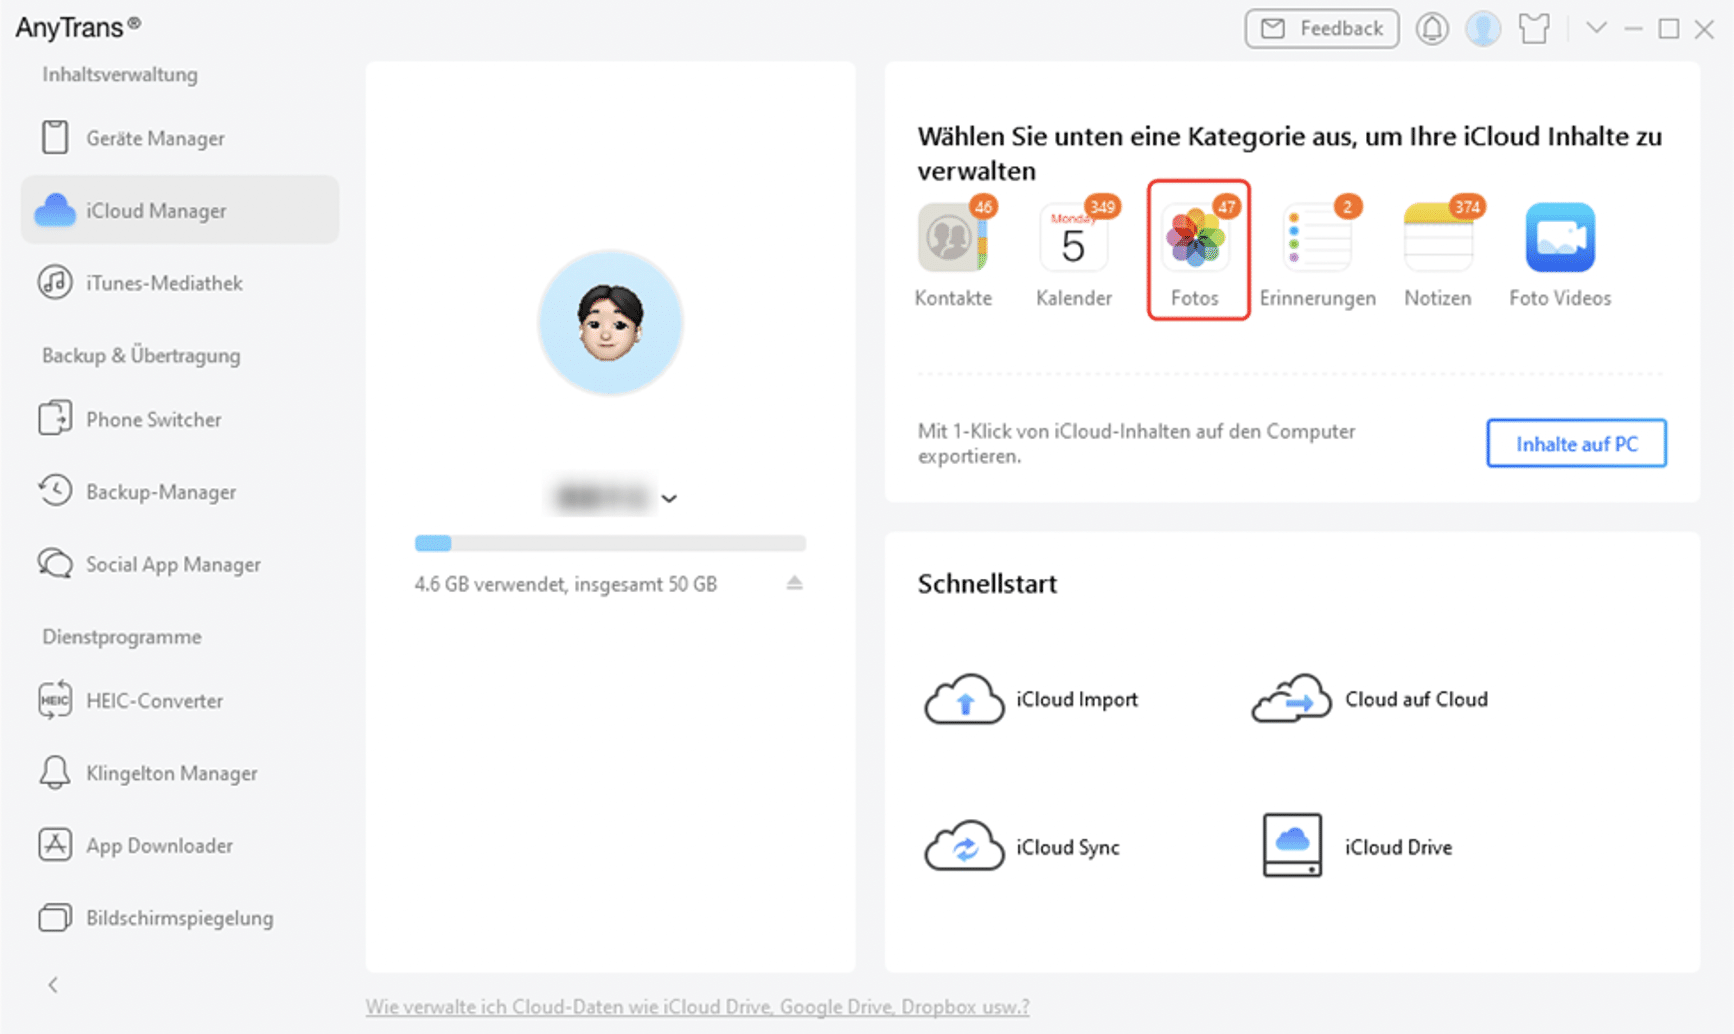Screen dimensions: 1734x1034
Task: Open the cloud data management help link
Action: (697, 1007)
